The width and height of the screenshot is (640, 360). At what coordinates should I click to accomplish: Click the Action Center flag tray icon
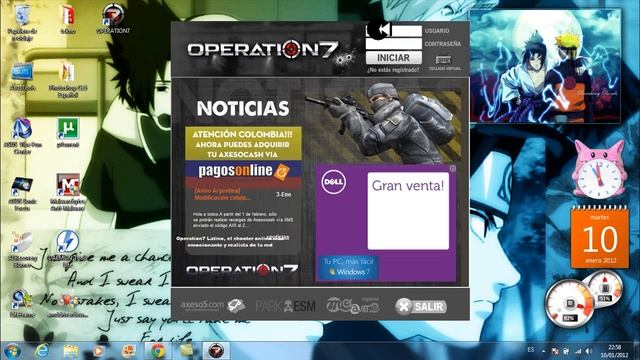tap(555, 351)
